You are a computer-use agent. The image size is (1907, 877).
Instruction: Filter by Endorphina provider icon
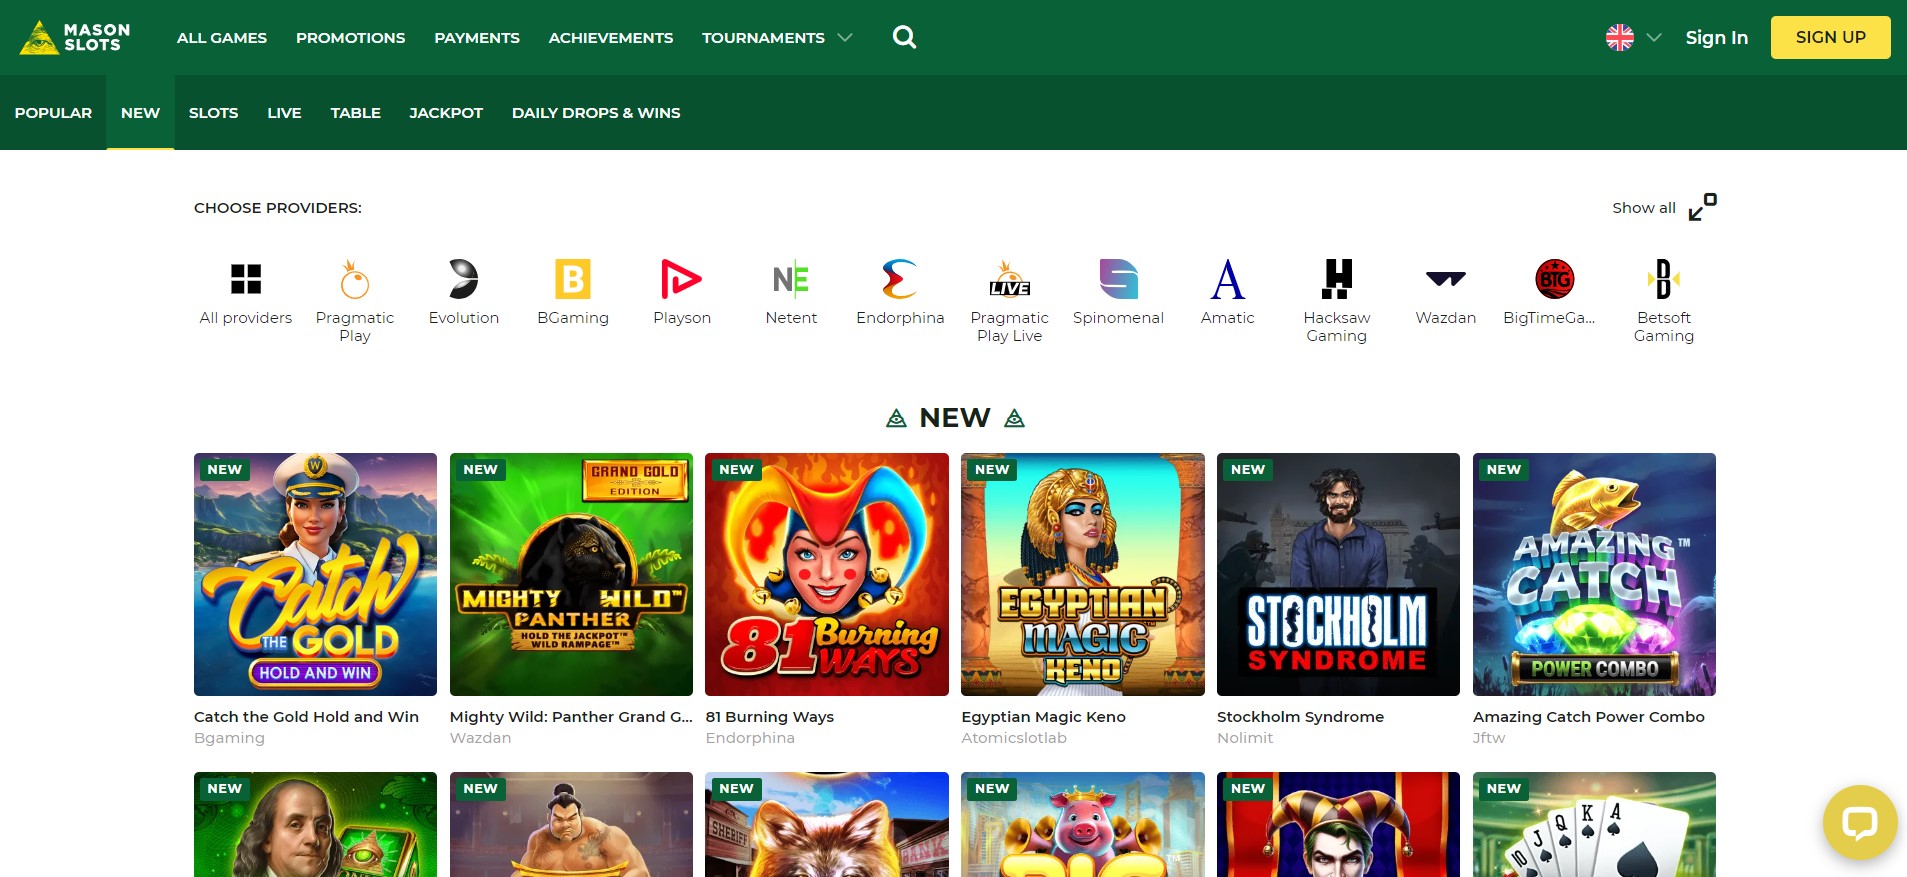pos(900,279)
